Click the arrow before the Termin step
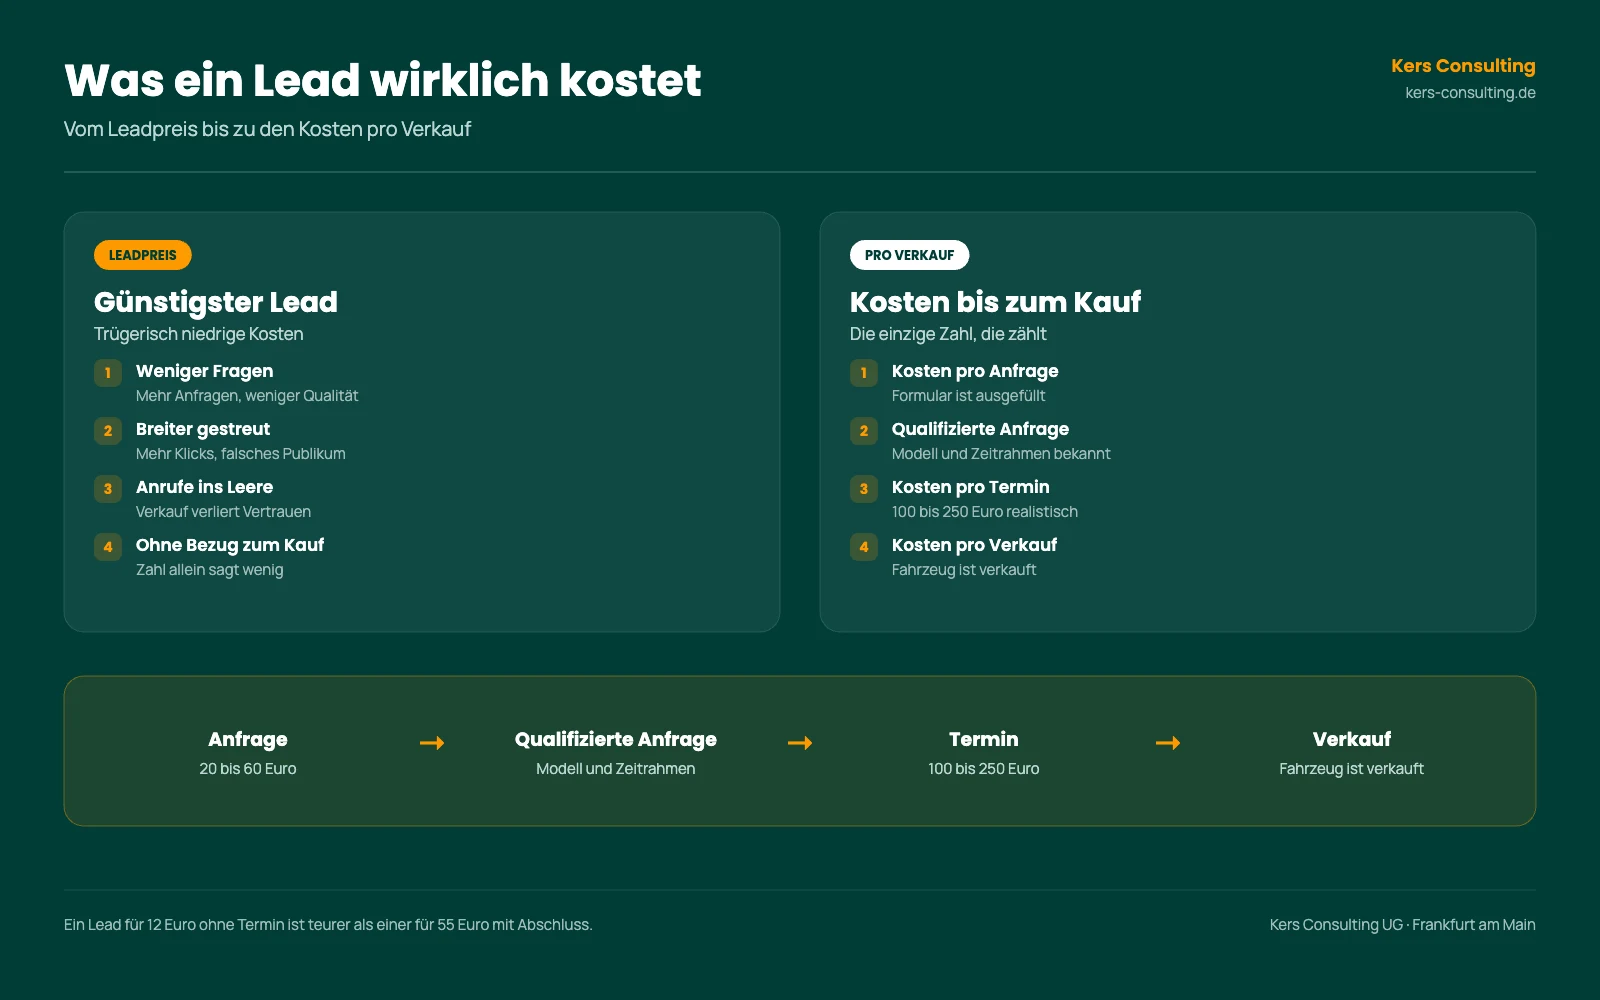The height and width of the screenshot is (1000, 1600). click(x=800, y=743)
